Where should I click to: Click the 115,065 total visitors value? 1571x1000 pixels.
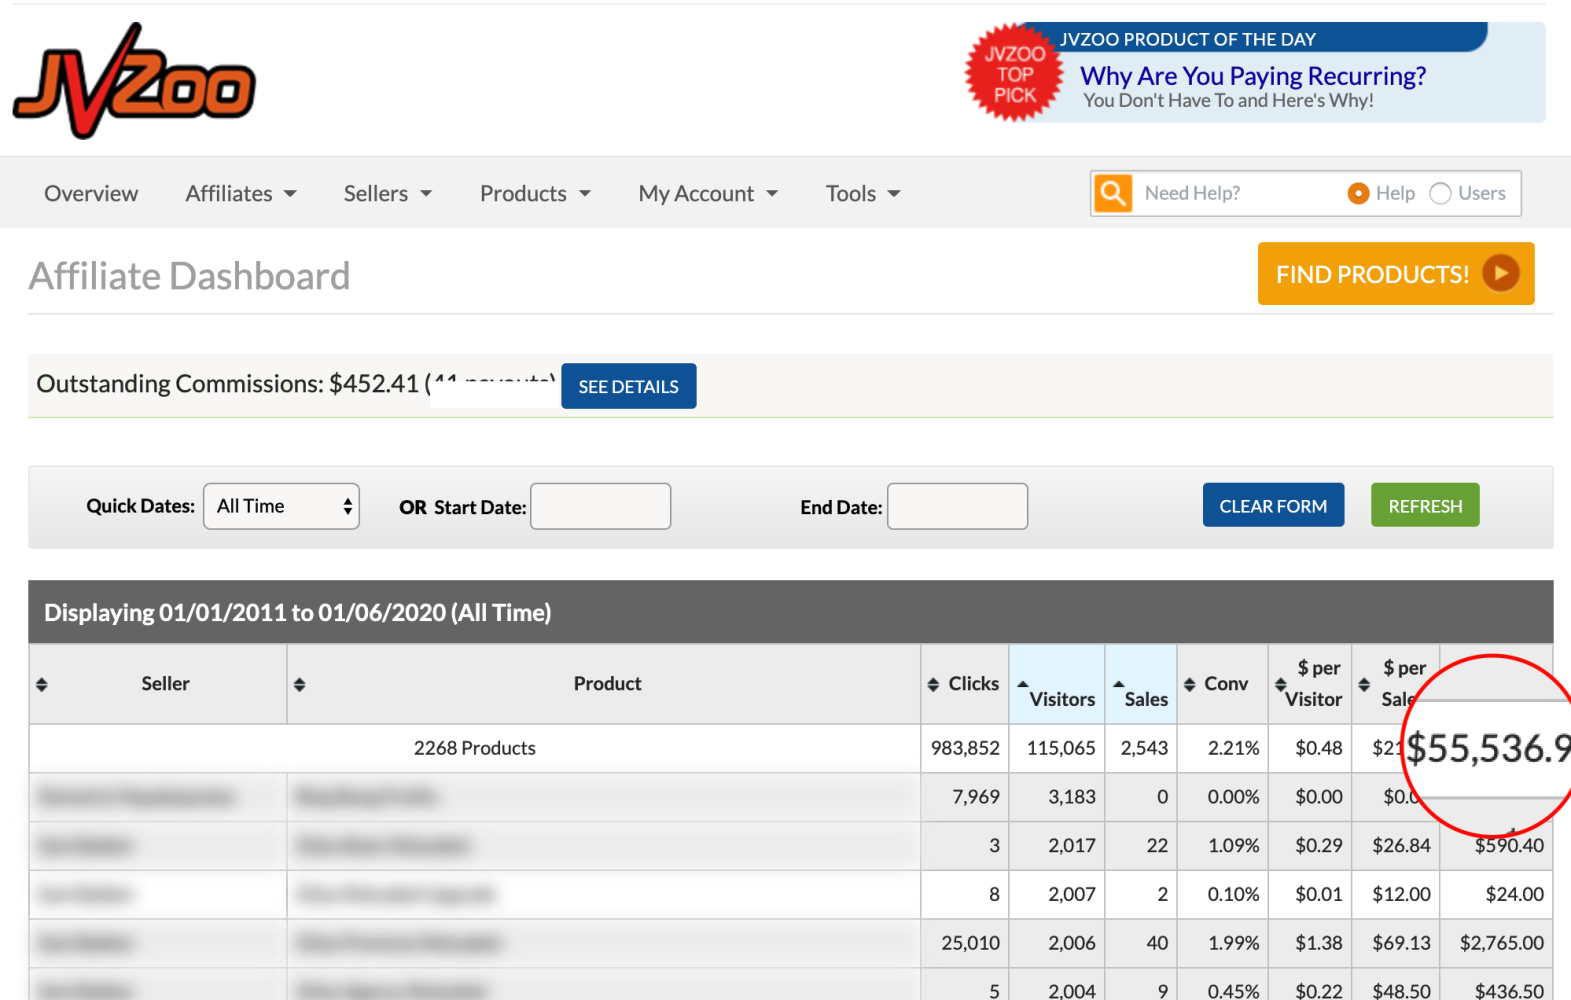click(1061, 748)
